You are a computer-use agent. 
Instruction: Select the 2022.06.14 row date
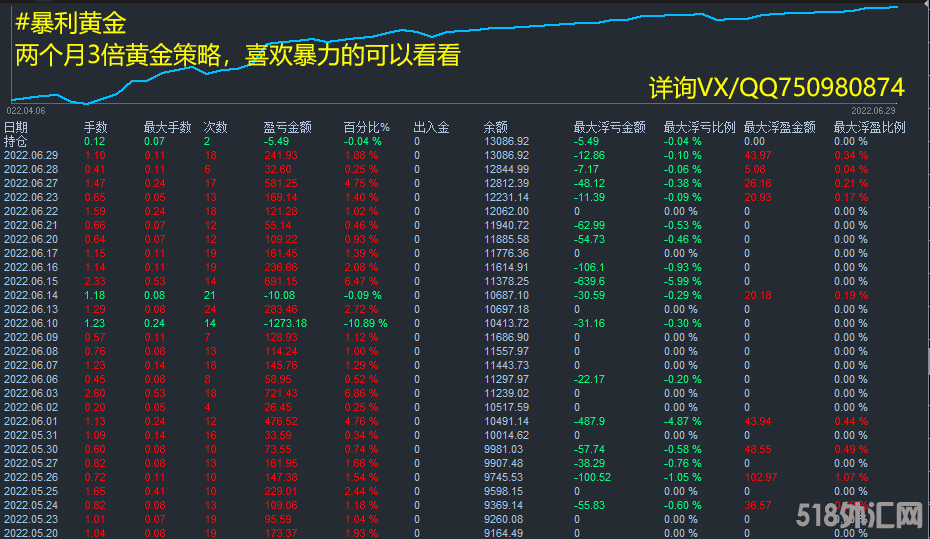coord(31,295)
